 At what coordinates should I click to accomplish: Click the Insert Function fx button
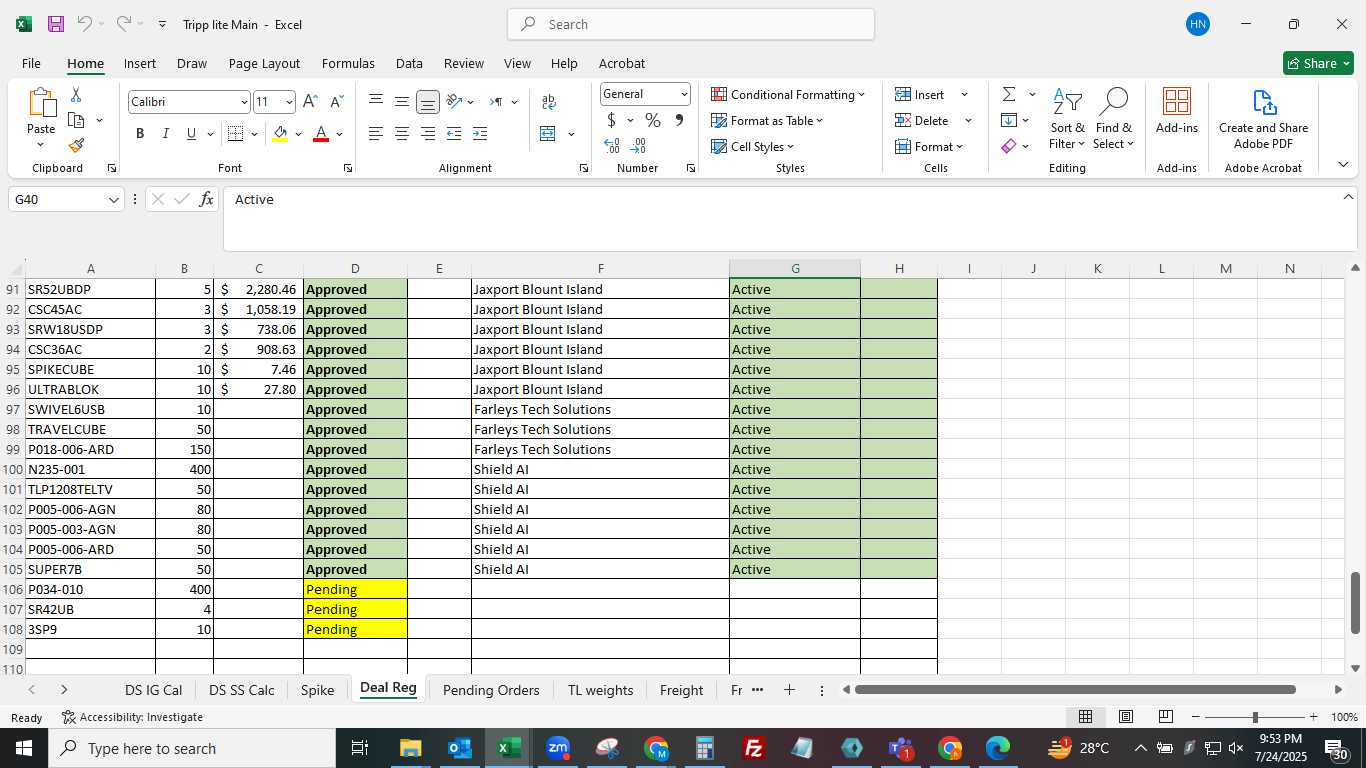(207, 199)
